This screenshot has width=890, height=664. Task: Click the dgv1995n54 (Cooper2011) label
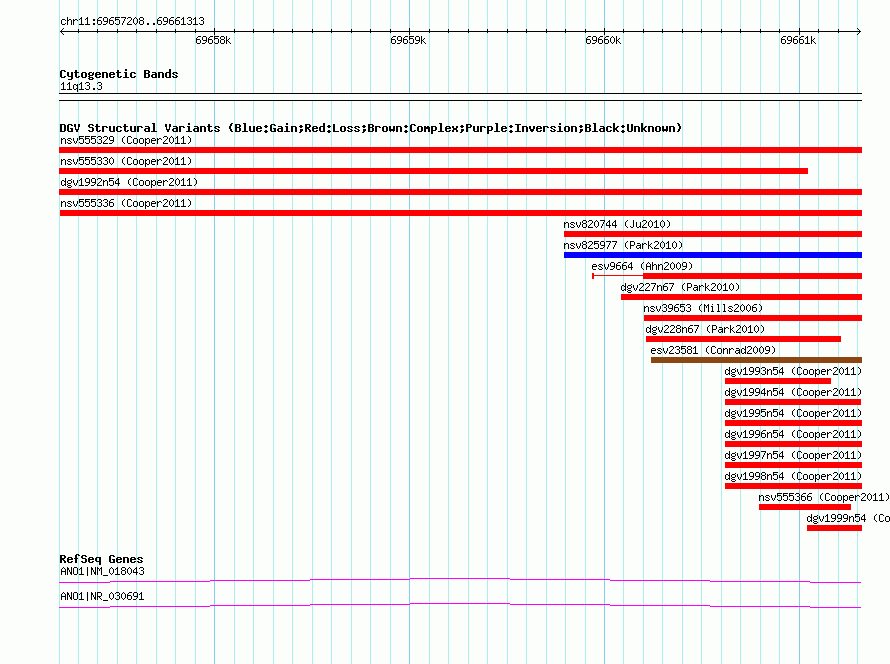[x=793, y=413]
